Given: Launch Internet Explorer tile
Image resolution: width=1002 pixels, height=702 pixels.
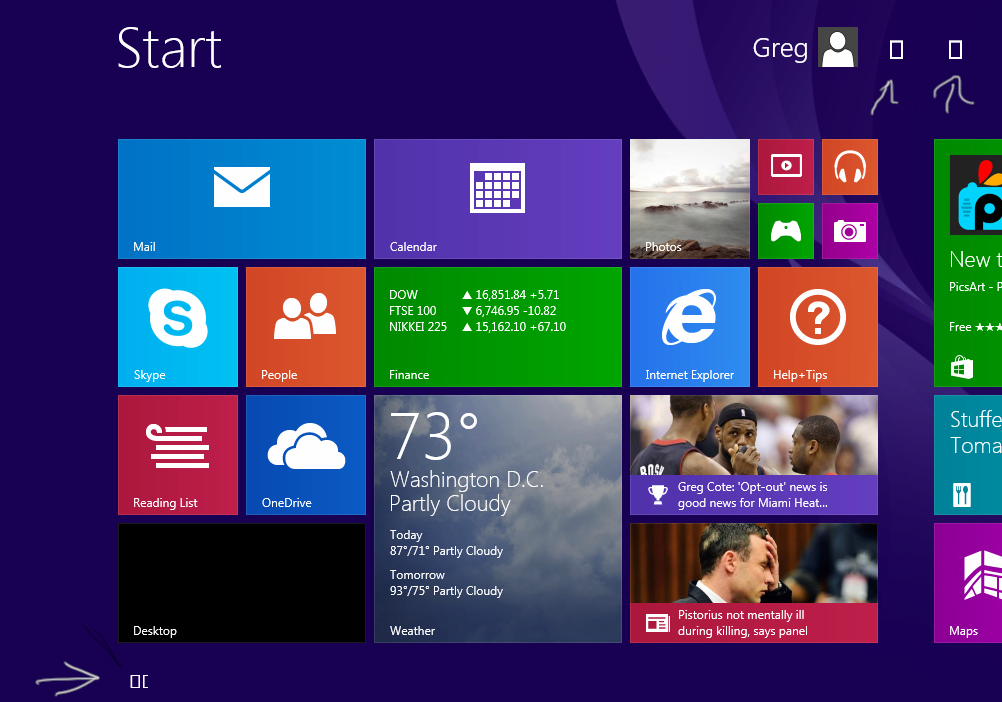Looking at the screenshot, I should [x=690, y=326].
